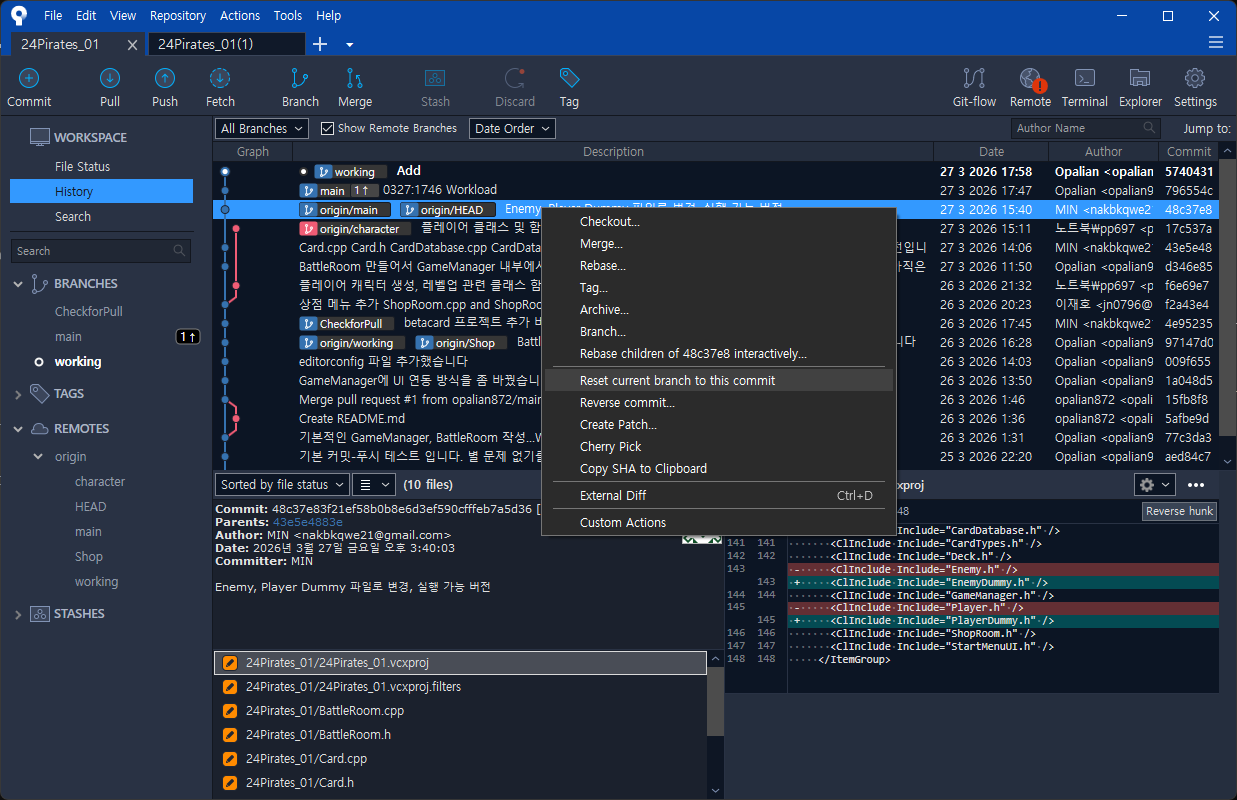Click the Push toolbar icon

165,79
